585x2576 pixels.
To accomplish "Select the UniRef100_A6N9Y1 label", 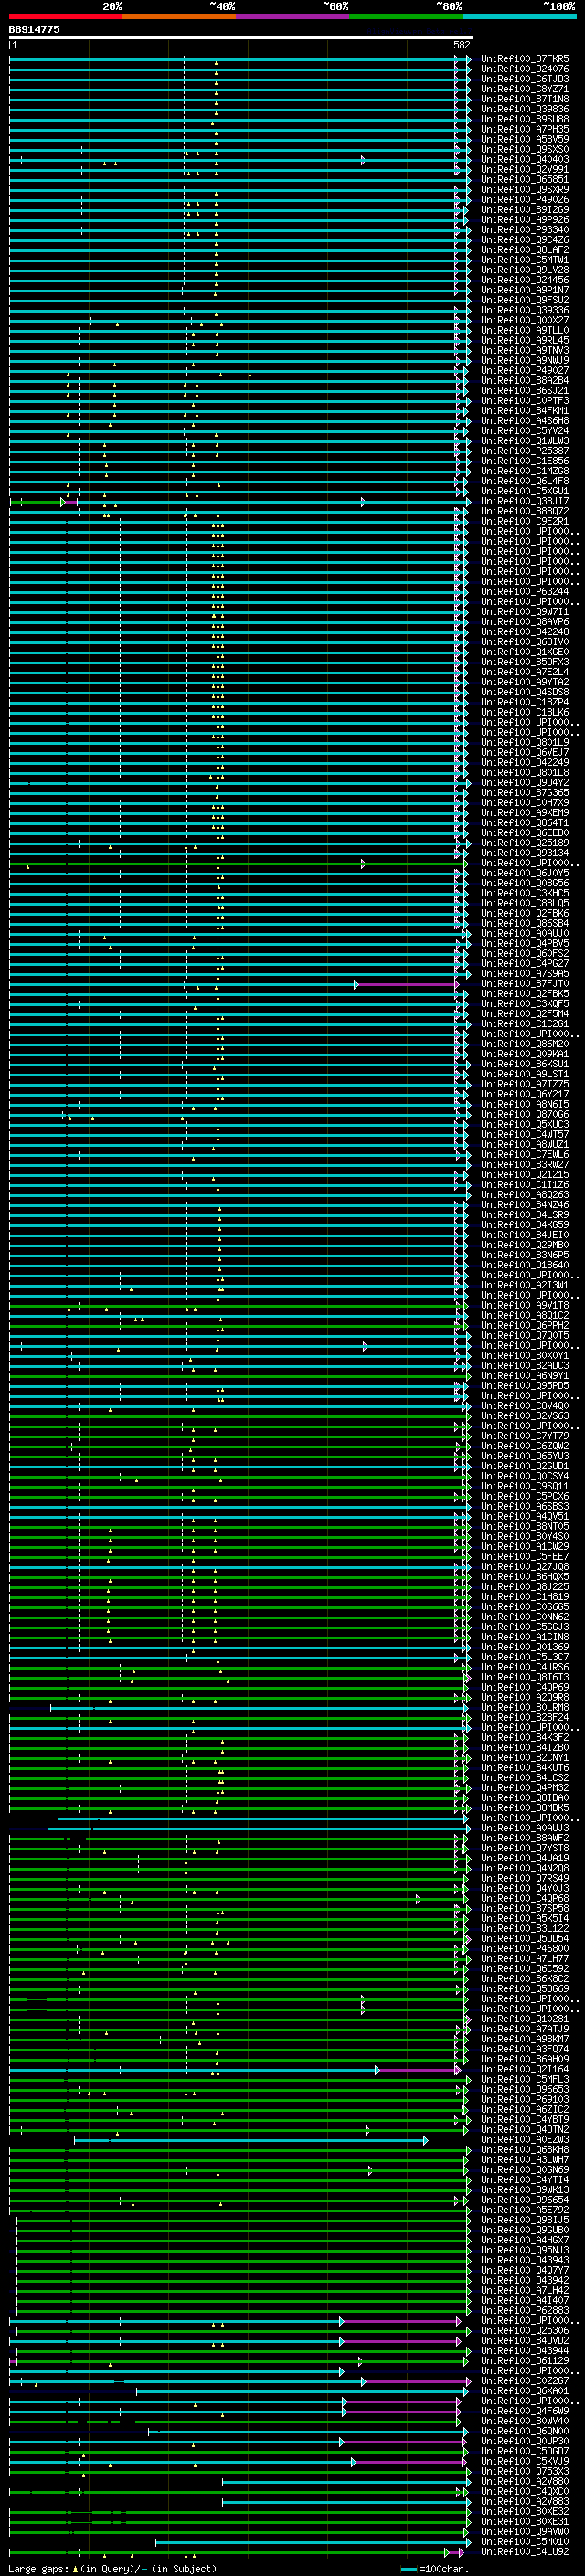I will (x=525, y=1376).
